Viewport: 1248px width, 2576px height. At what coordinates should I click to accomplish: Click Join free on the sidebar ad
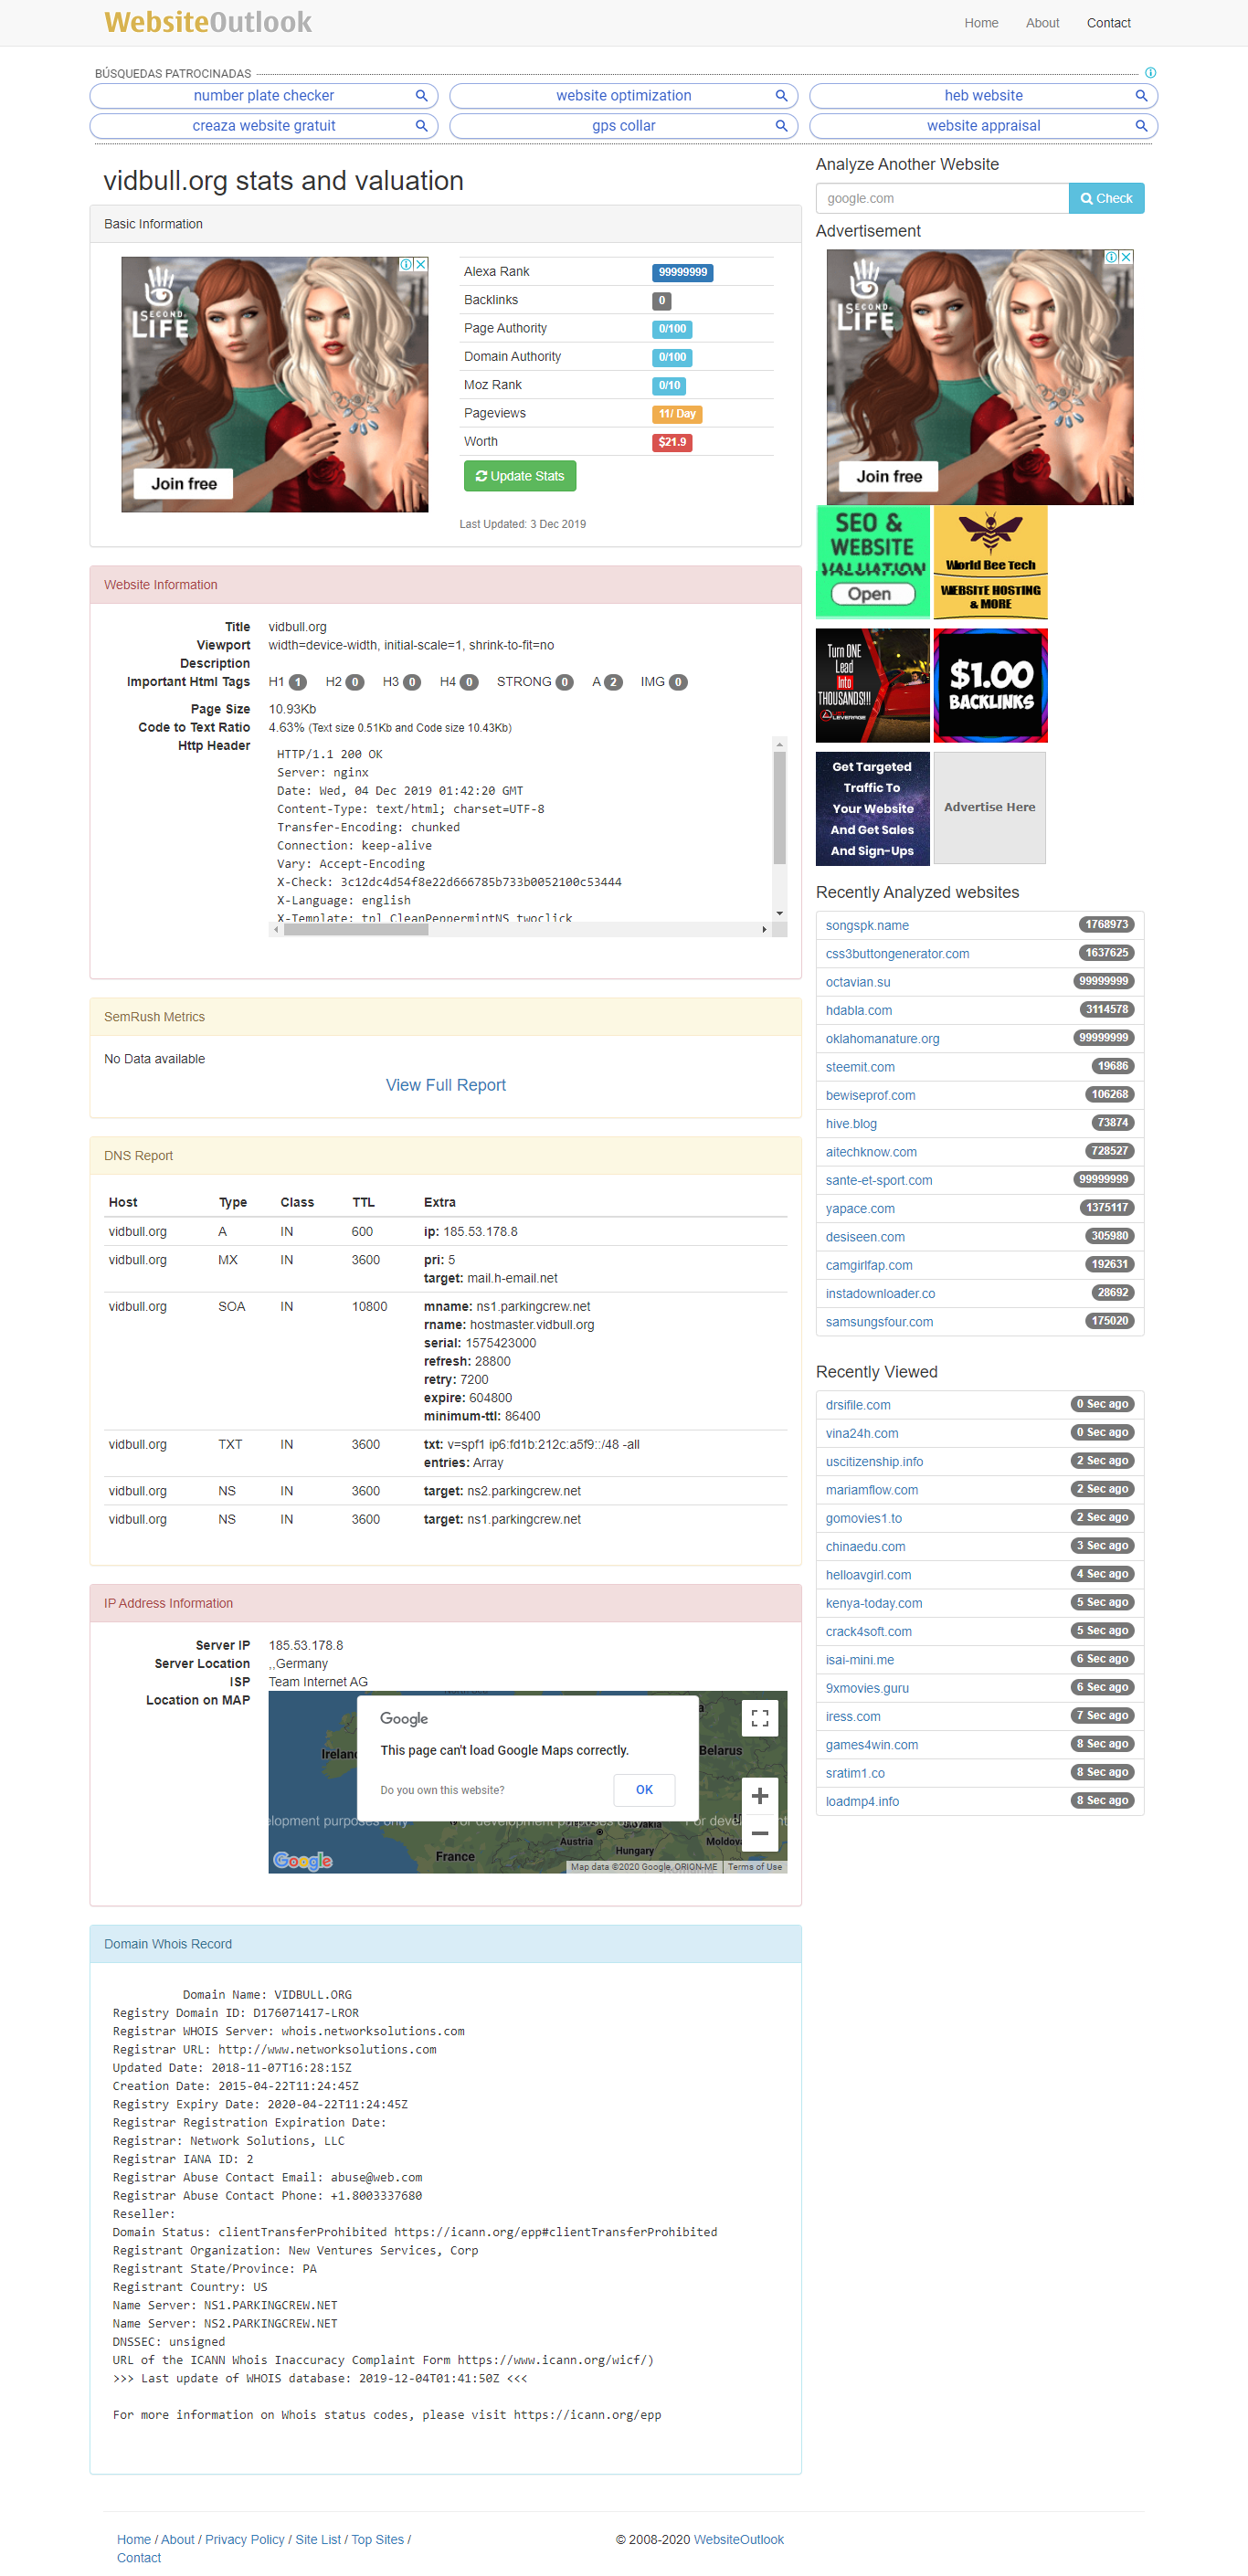pos(889,476)
